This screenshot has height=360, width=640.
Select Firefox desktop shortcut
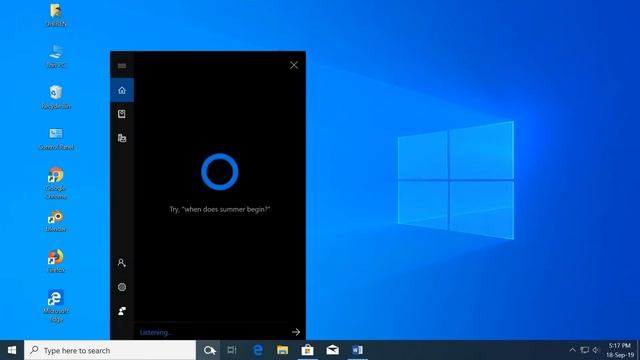56,261
